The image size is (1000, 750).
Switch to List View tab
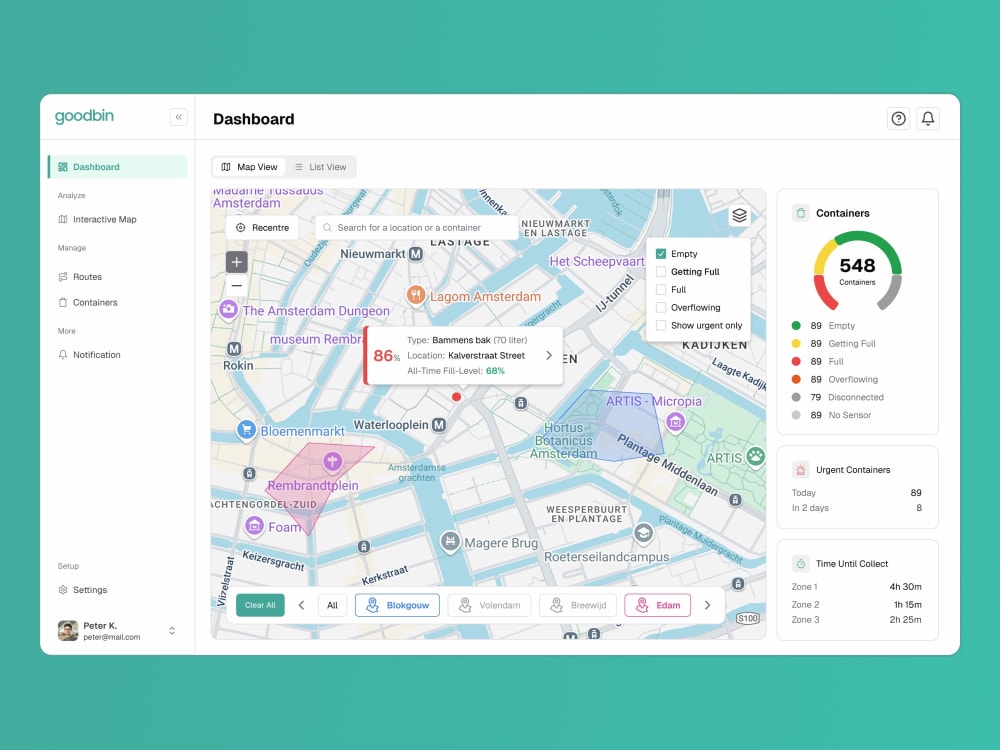tap(320, 167)
